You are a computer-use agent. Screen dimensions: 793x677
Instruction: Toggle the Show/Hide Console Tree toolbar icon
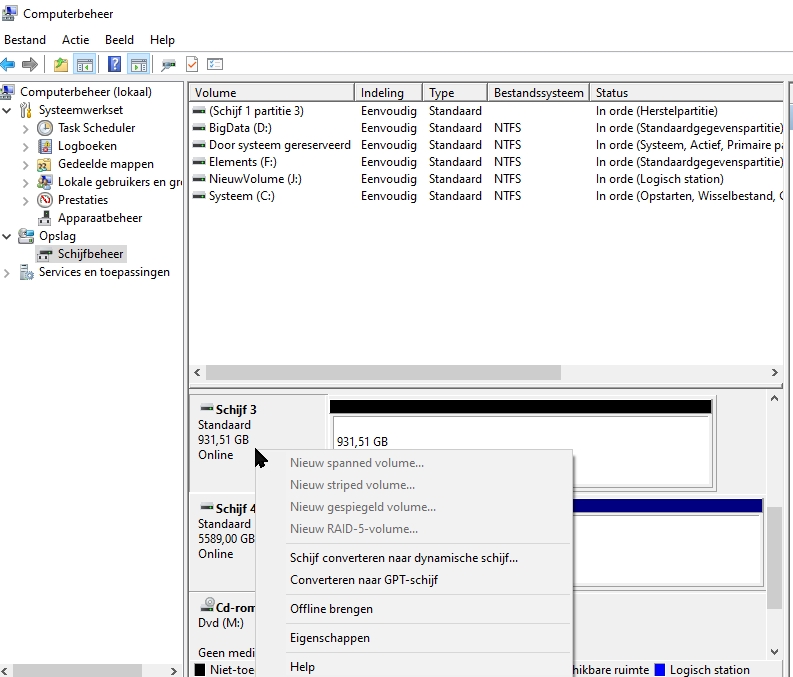(x=85, y=65)
